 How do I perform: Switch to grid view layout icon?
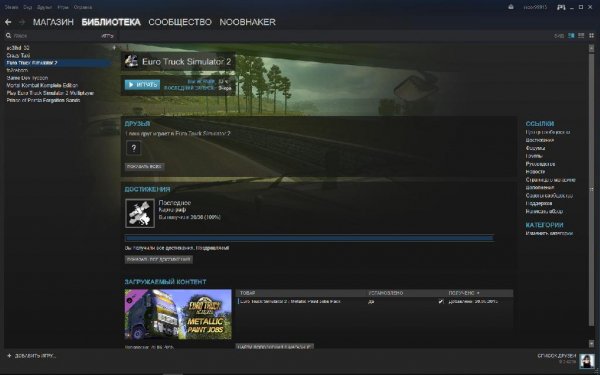point(591,36)
